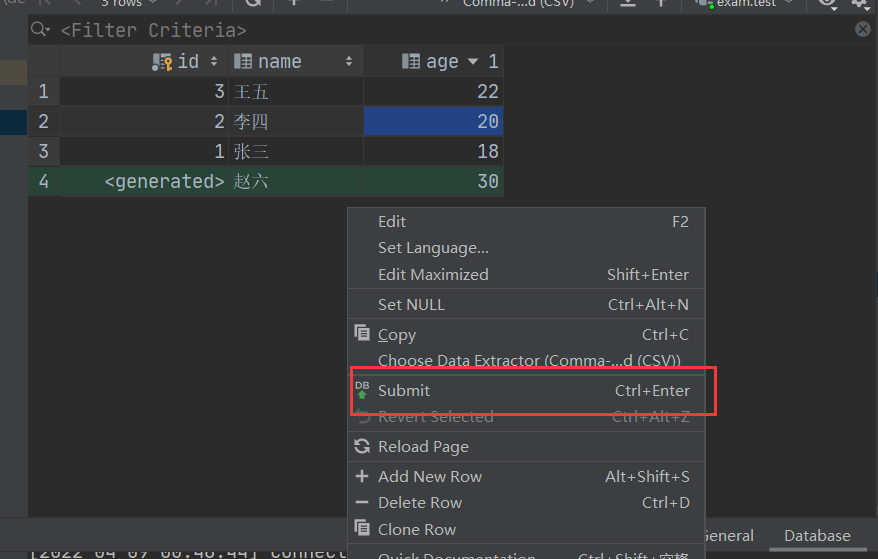Choose Set Language... in the context menu
The height and width of the screenshot is (559, 878).
point(526,248)
